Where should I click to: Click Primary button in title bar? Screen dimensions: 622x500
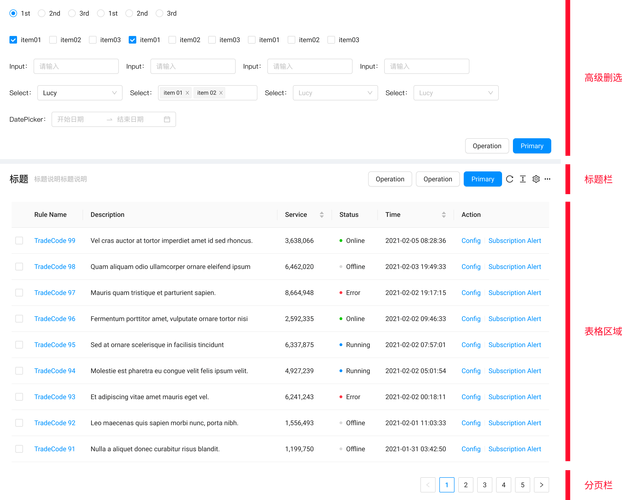[482, 179]
